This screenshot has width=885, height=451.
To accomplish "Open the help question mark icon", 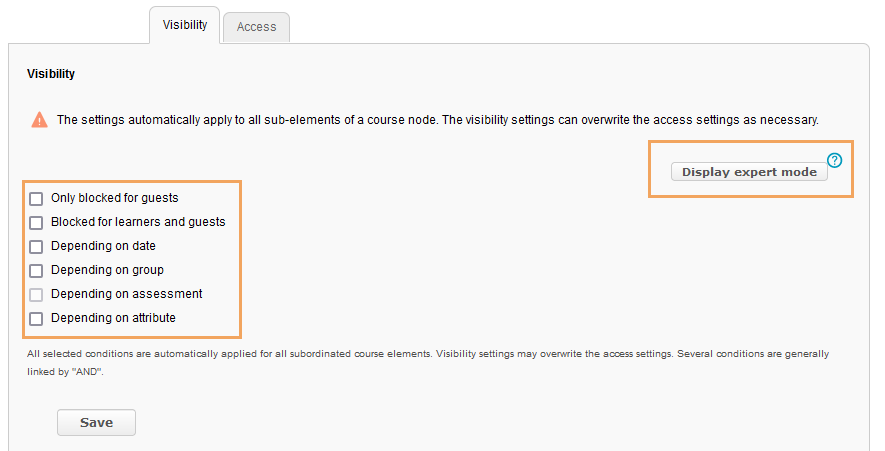I will point(834,160).
